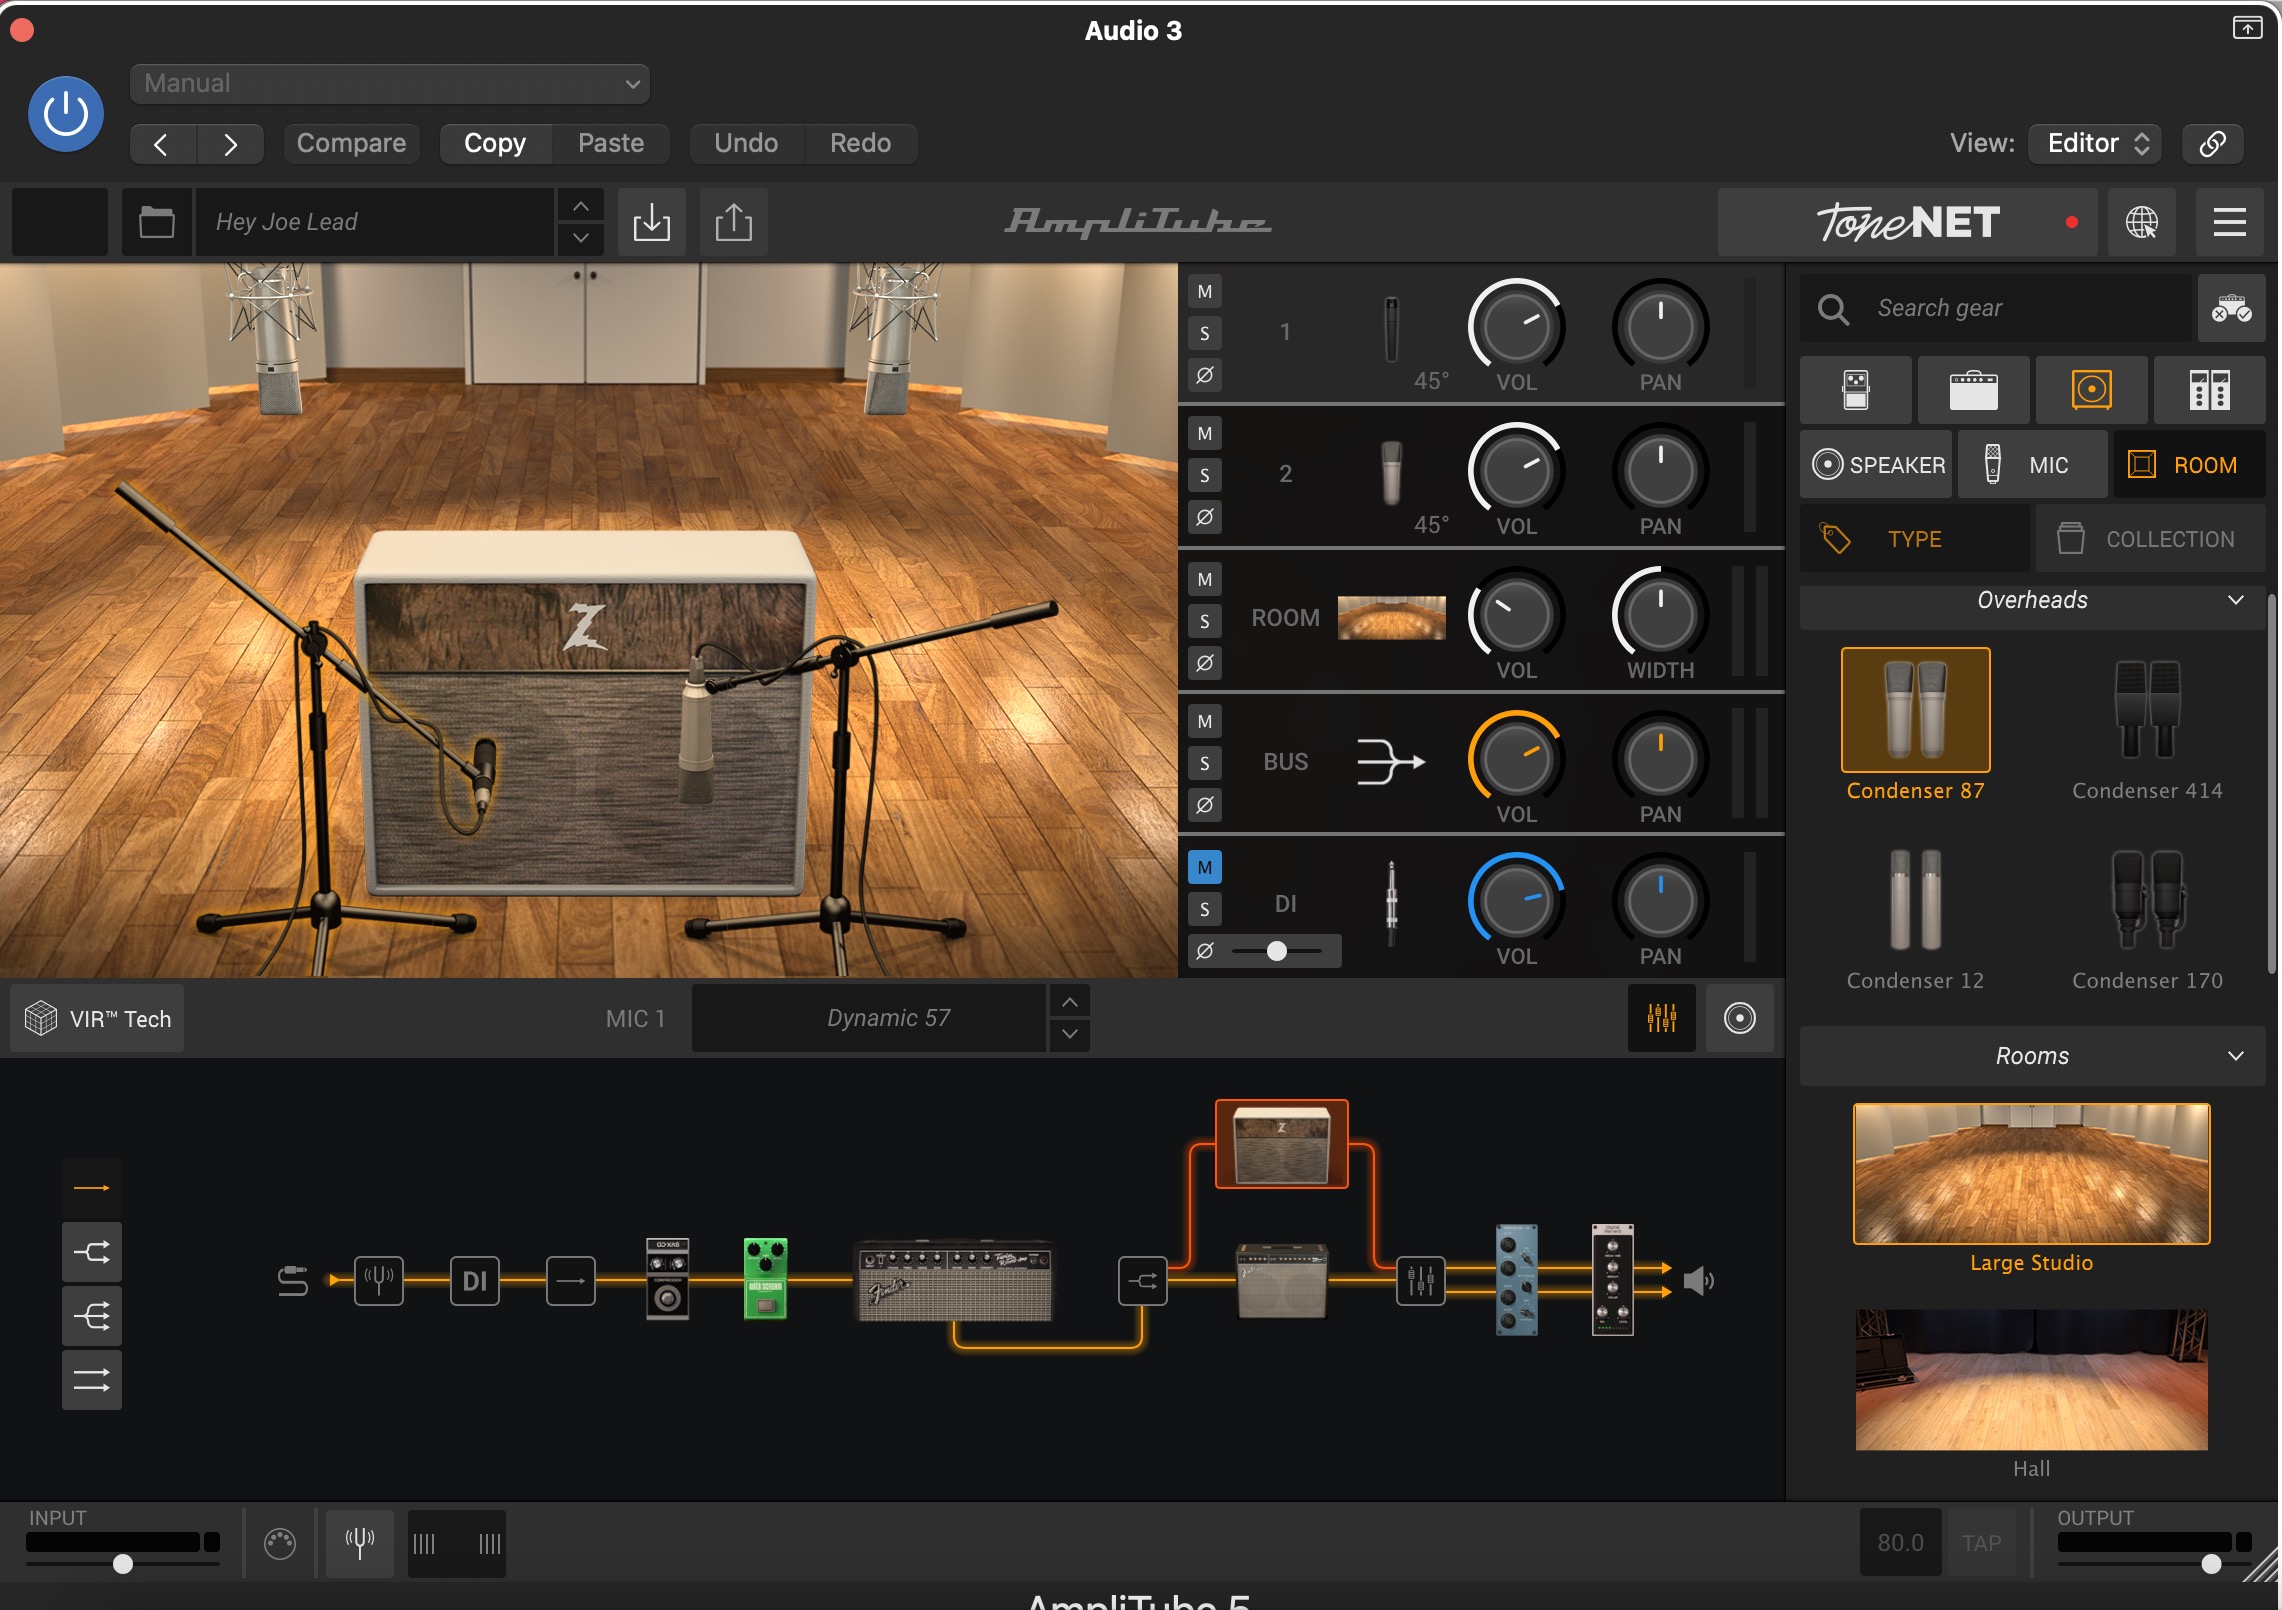
Task: Click the gear shop cart icon
Action: pos(2232,308)
